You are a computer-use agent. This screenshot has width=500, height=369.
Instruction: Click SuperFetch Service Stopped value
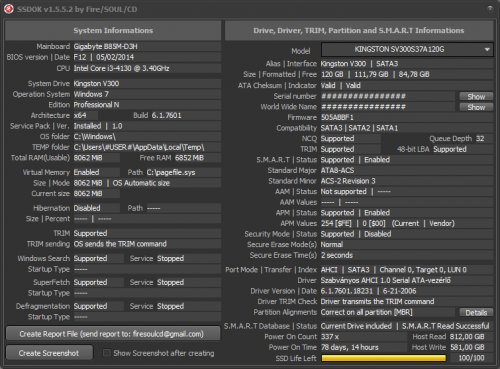pyautogui.click(x=170, y=282)
